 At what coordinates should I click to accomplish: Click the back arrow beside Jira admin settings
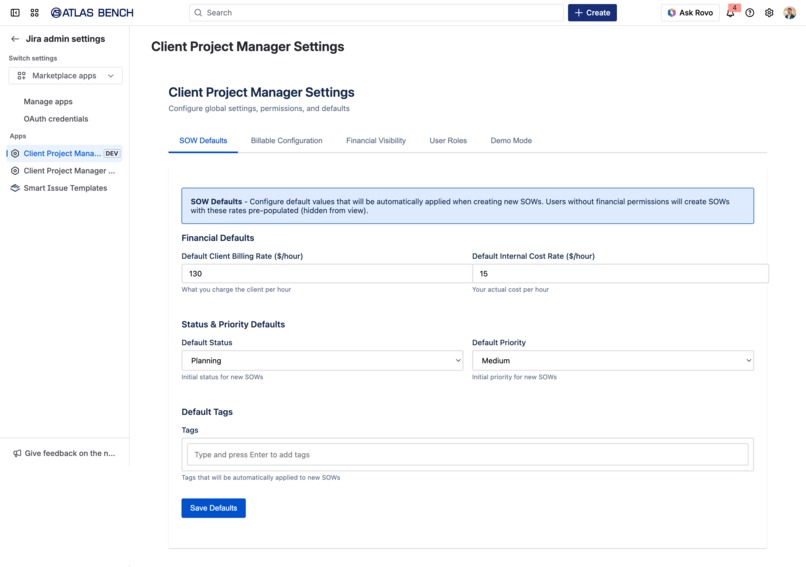point(15,39)
